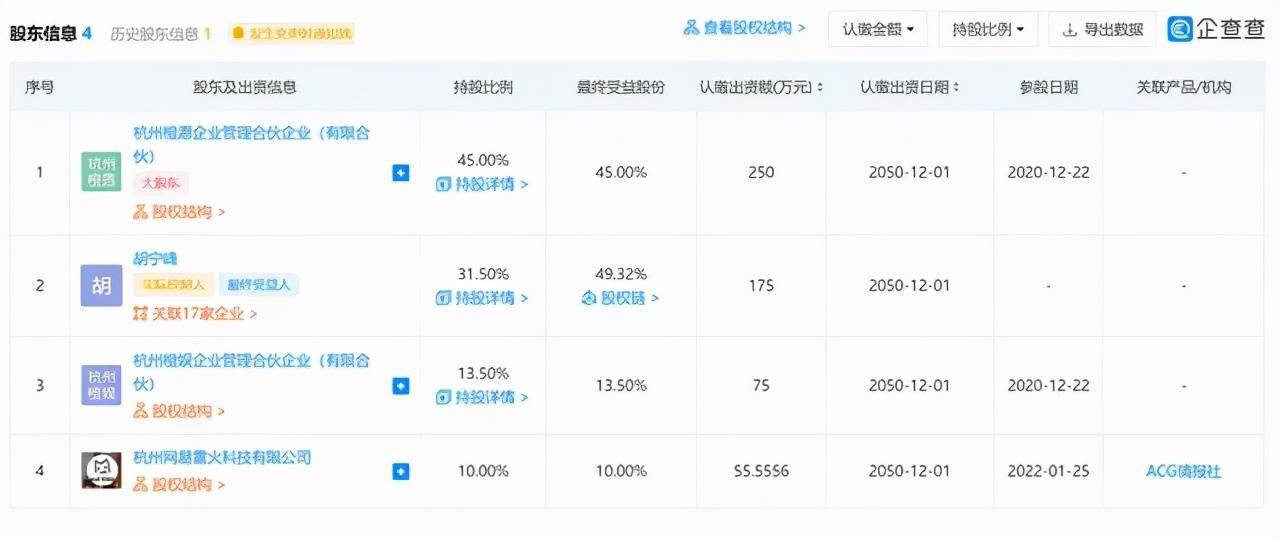Click the 2050-12-01 date in row 4

[910, 471]
